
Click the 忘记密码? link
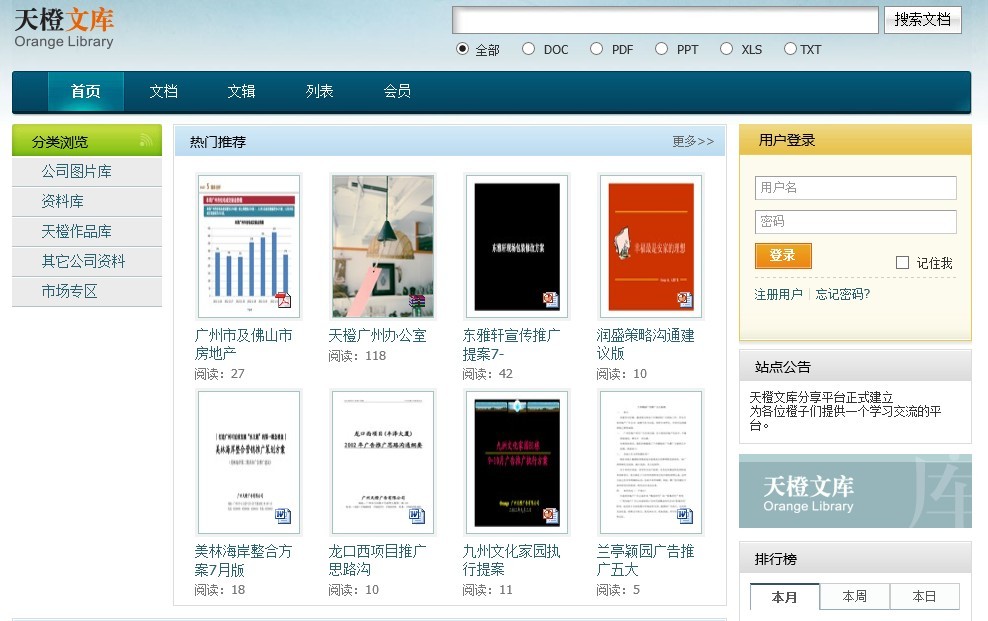point(843,294)
